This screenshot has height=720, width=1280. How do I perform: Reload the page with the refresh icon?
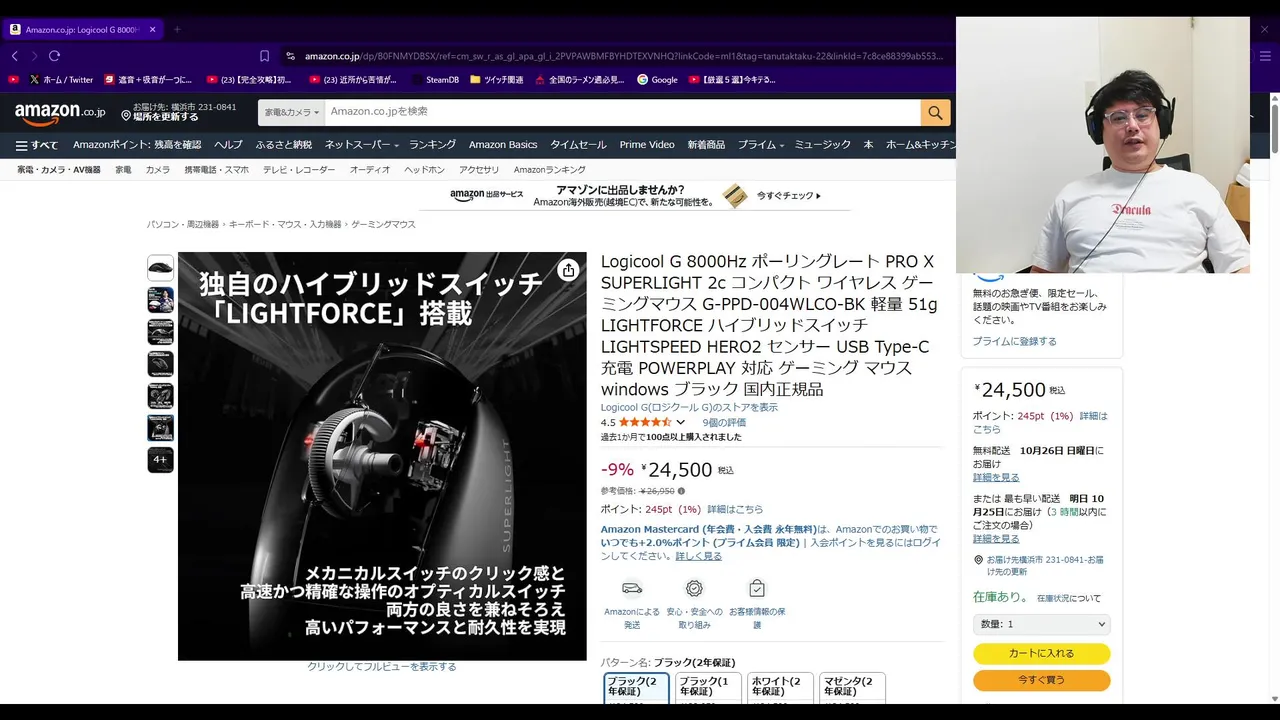pyautogui.click(x=54, y=56)
